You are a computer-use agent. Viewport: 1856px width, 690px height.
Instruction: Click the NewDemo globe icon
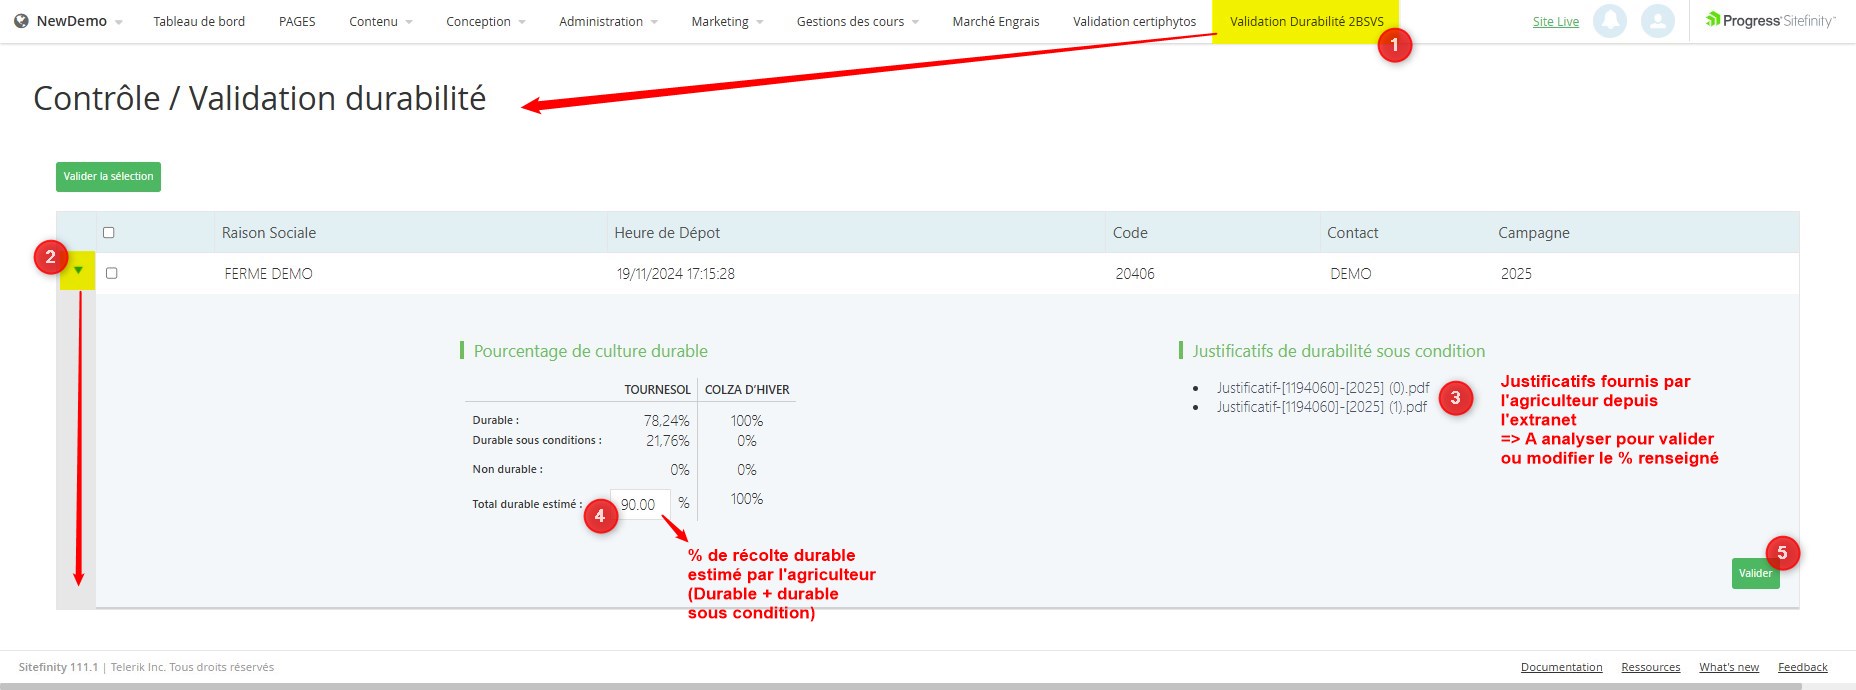click(x=21, y=21)
